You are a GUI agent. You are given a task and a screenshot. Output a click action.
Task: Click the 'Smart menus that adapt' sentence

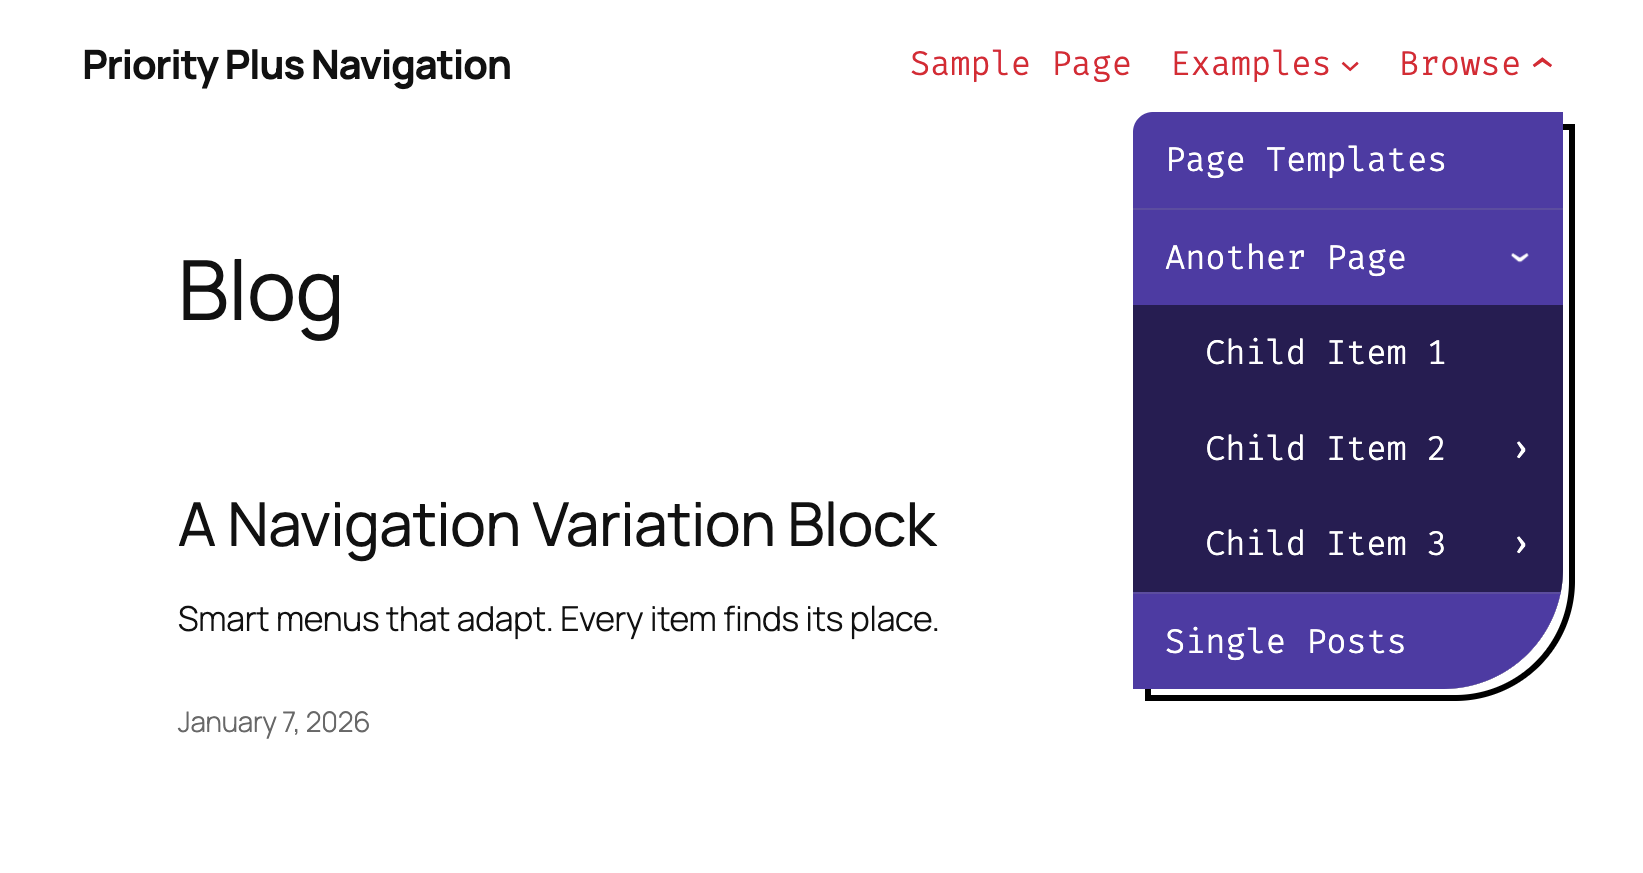[x=365, y=620]
